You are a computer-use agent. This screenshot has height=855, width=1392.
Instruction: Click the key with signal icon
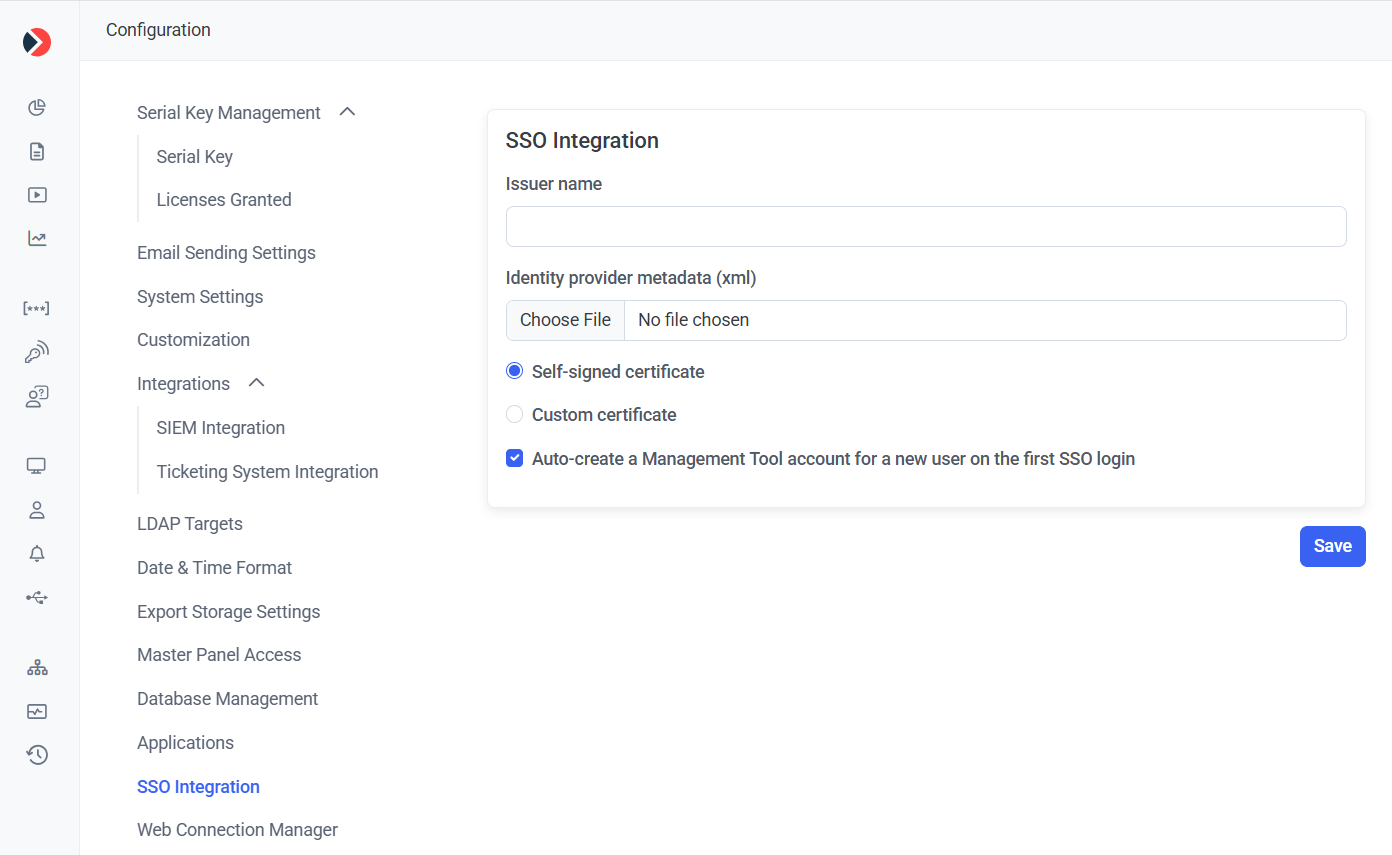[x=37, y=352]
